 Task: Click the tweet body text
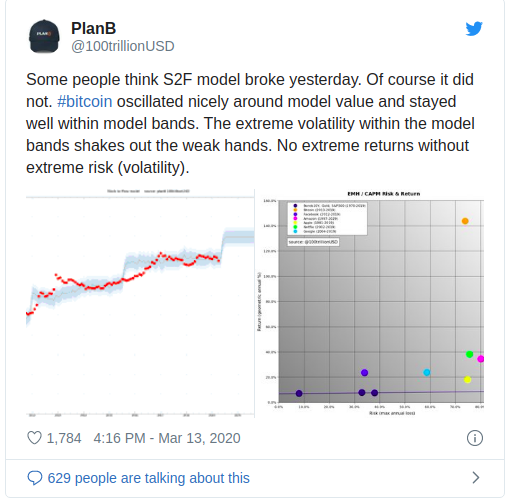tap(250, 123)
